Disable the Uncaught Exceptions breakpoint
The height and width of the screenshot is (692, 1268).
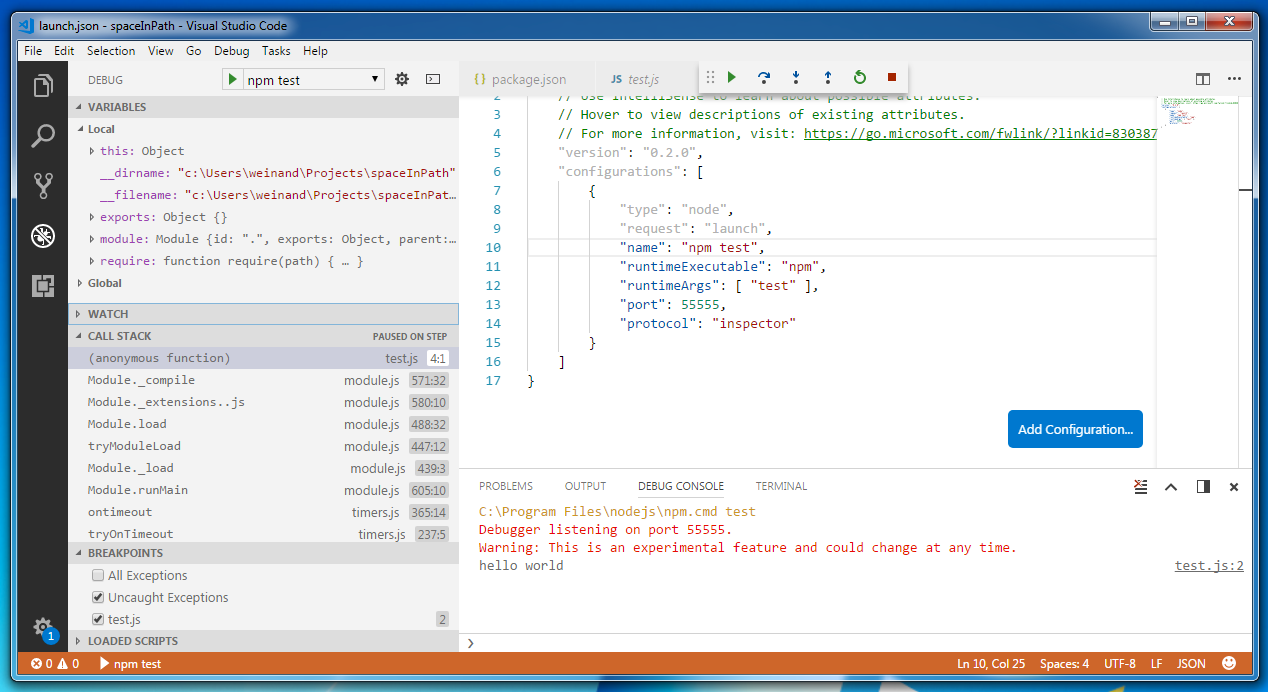coord(96,597)
